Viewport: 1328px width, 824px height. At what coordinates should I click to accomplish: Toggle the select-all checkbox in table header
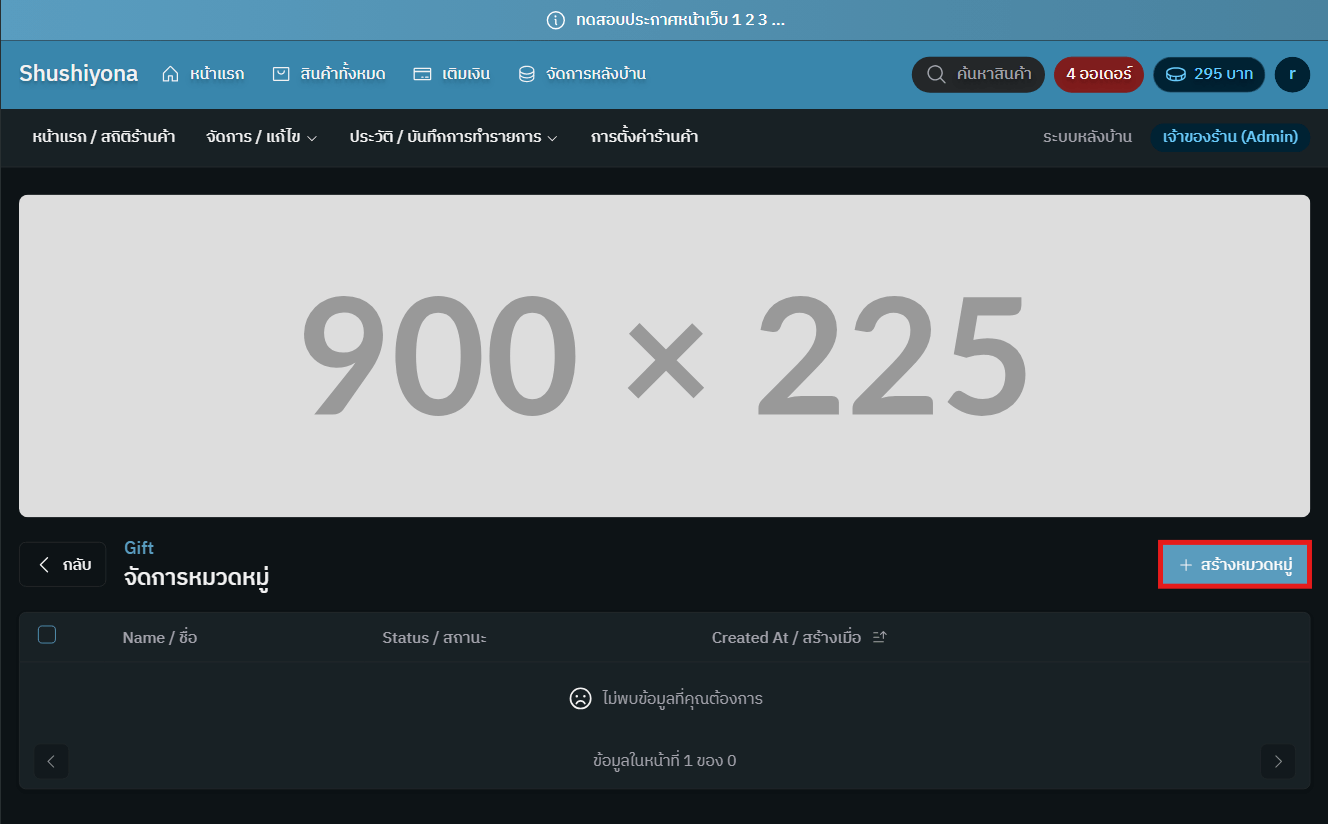tap(47, 635)
